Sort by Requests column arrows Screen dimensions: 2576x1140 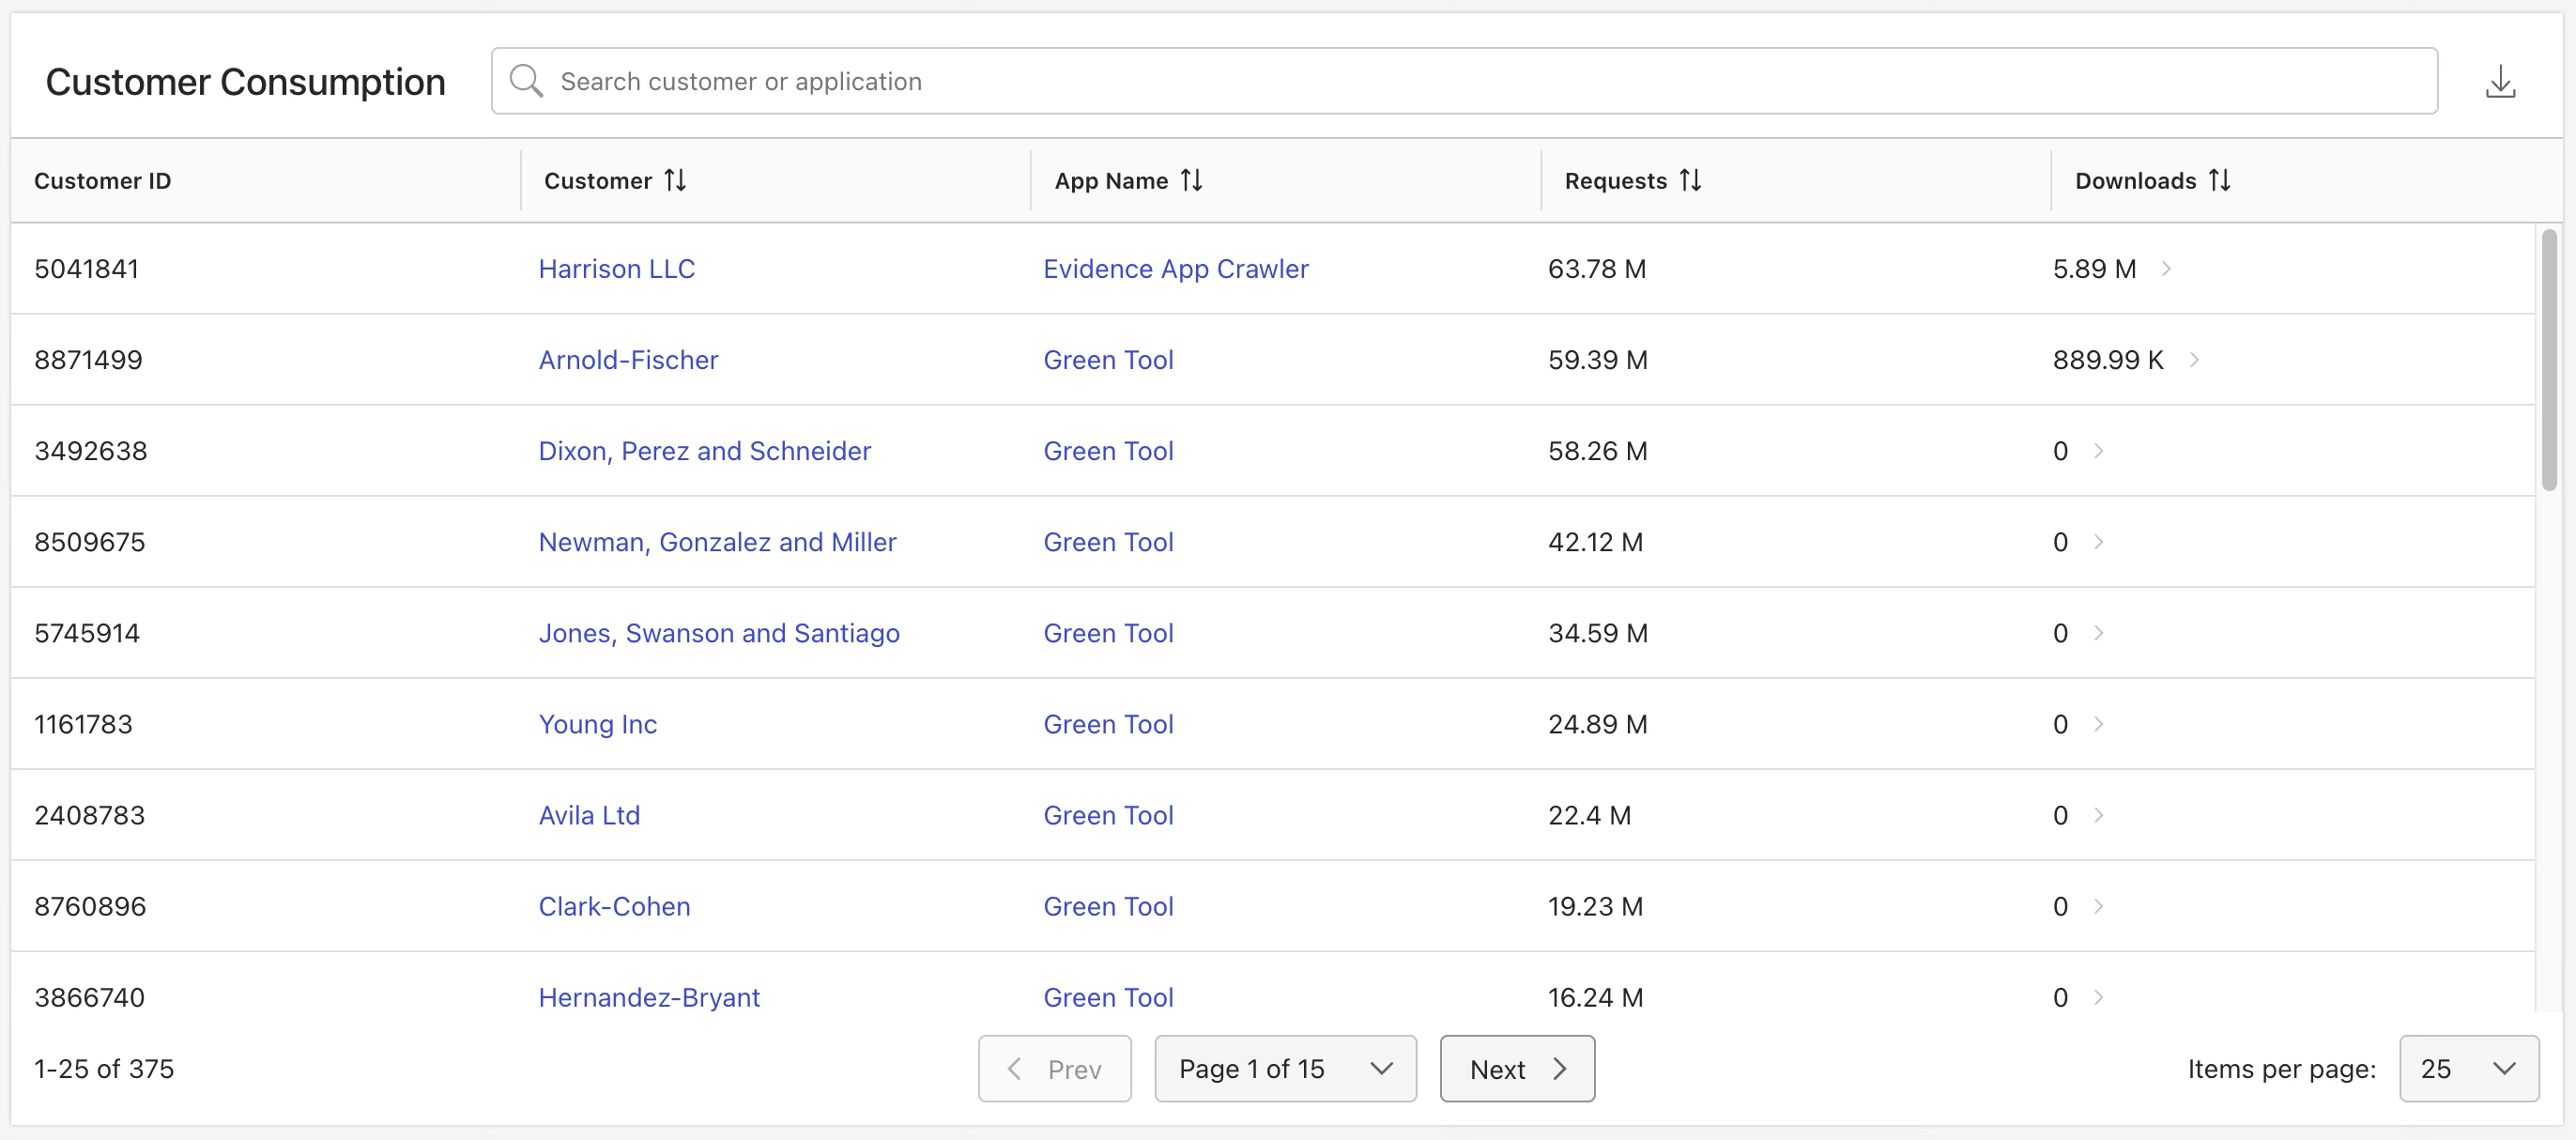1690,180
